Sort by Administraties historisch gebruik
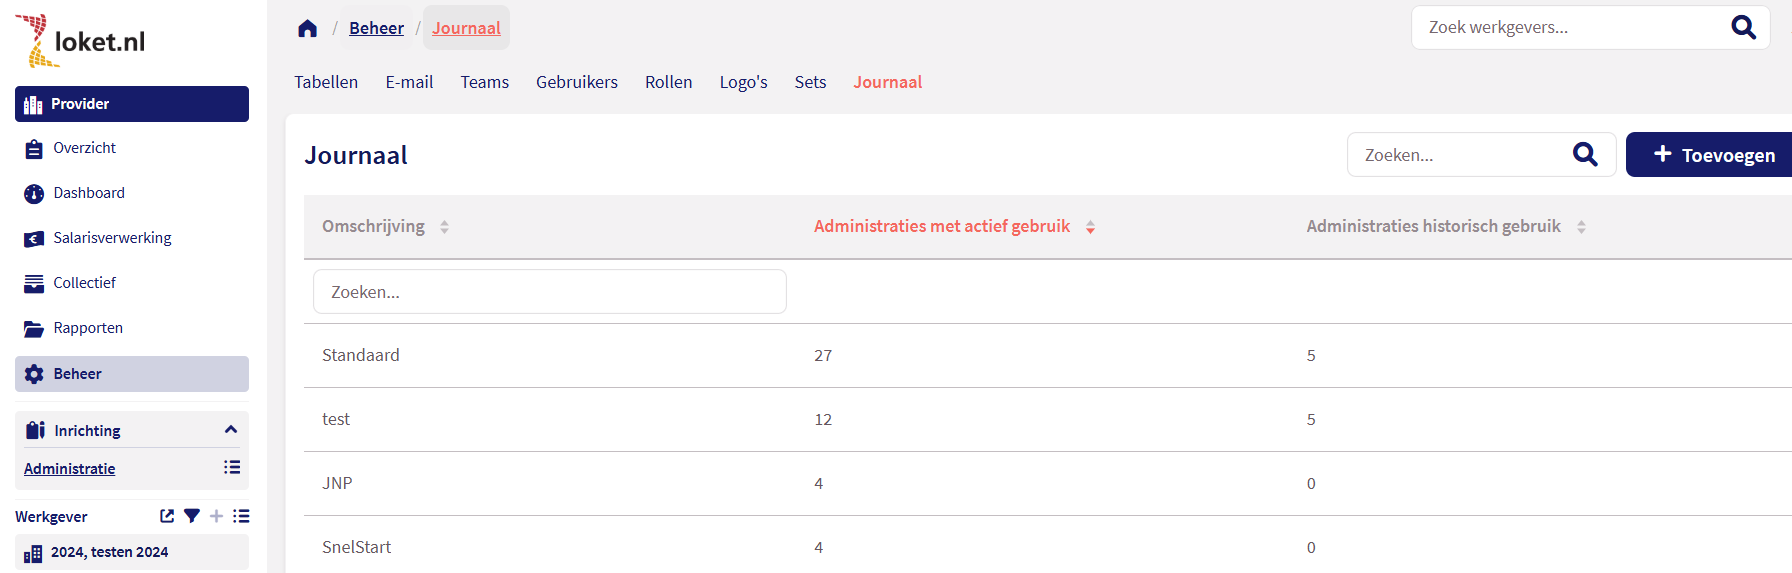The image size is (1792, 573). coord(1581,227)
